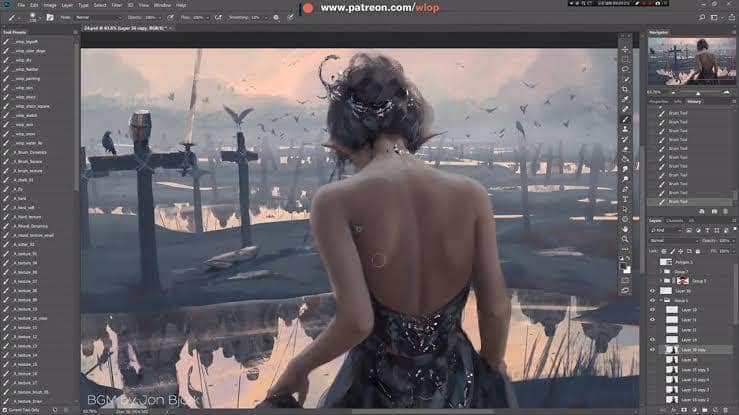739x415 pixels.
Task: Select _wlop_painting brush preset
Action: (x=26, y=78)
